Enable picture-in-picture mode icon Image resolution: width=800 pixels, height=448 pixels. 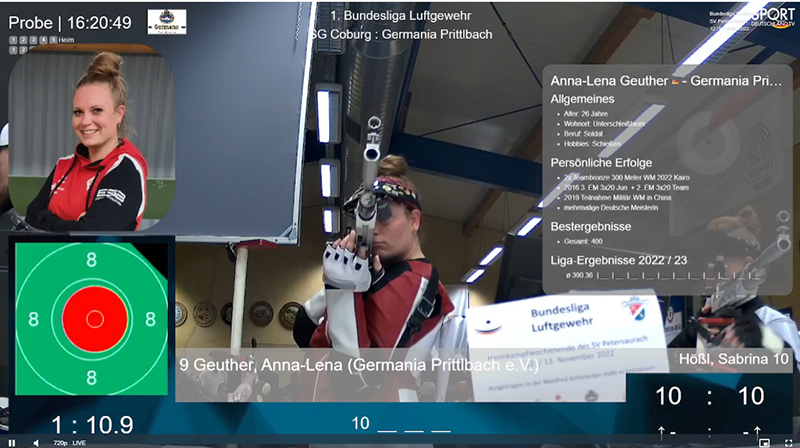coord(764,443)
